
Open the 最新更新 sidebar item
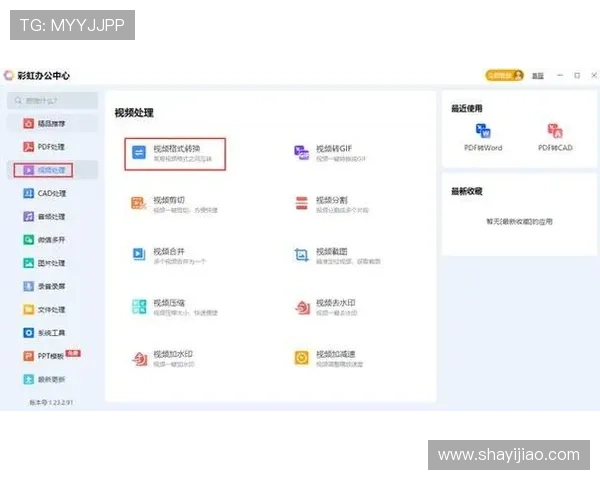coord(52,379)
